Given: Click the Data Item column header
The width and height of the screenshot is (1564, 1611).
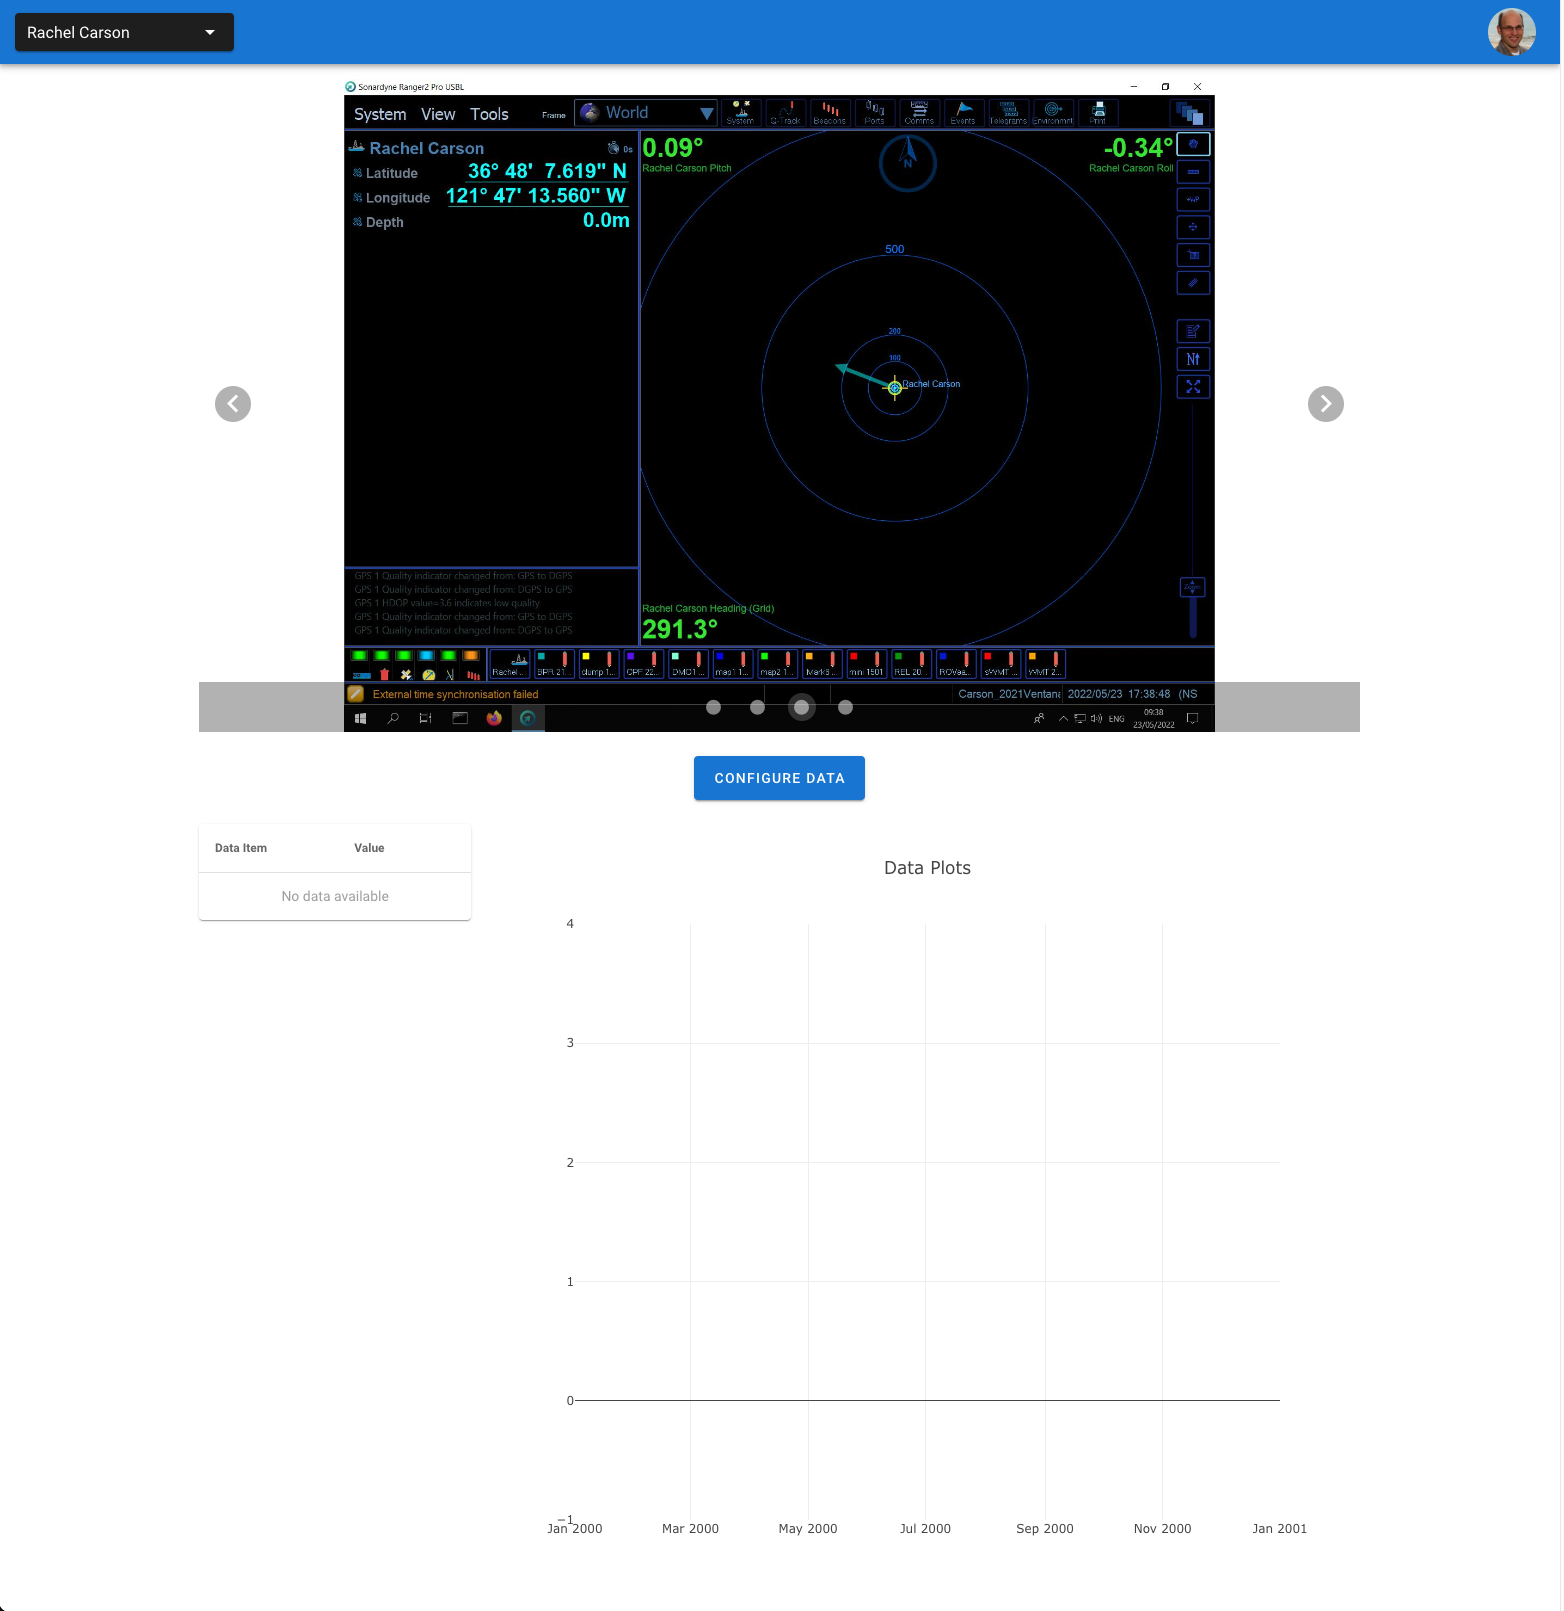Looking at the screenshot, I should point(241,848).
